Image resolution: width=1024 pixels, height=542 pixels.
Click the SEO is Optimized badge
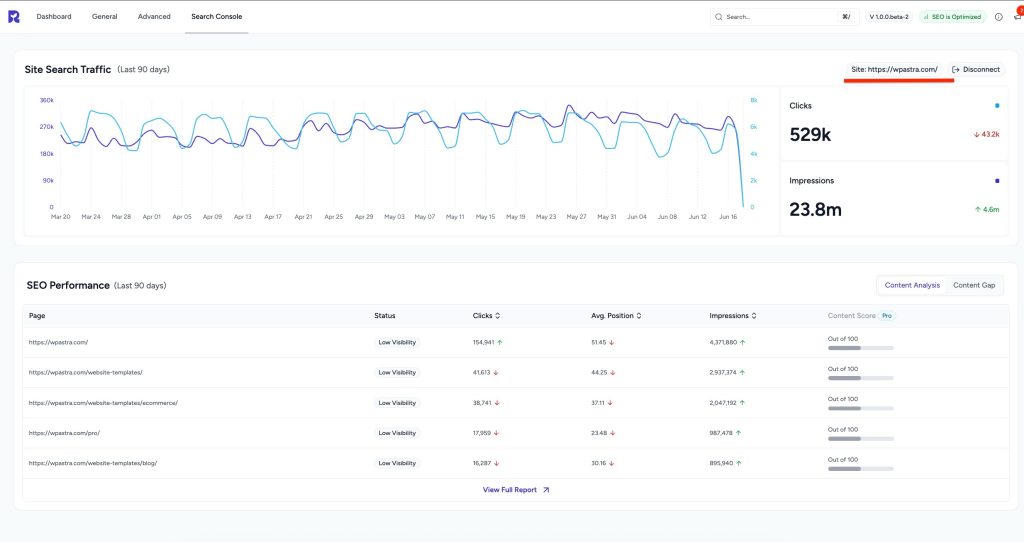pyautogui.click(x=953, y=17)
